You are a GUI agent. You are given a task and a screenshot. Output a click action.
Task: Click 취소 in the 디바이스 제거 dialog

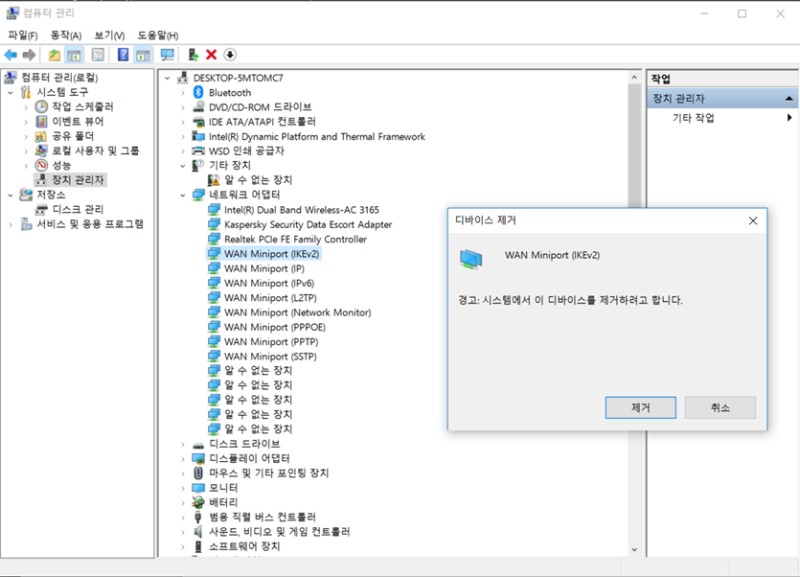(x=720, y=407)
